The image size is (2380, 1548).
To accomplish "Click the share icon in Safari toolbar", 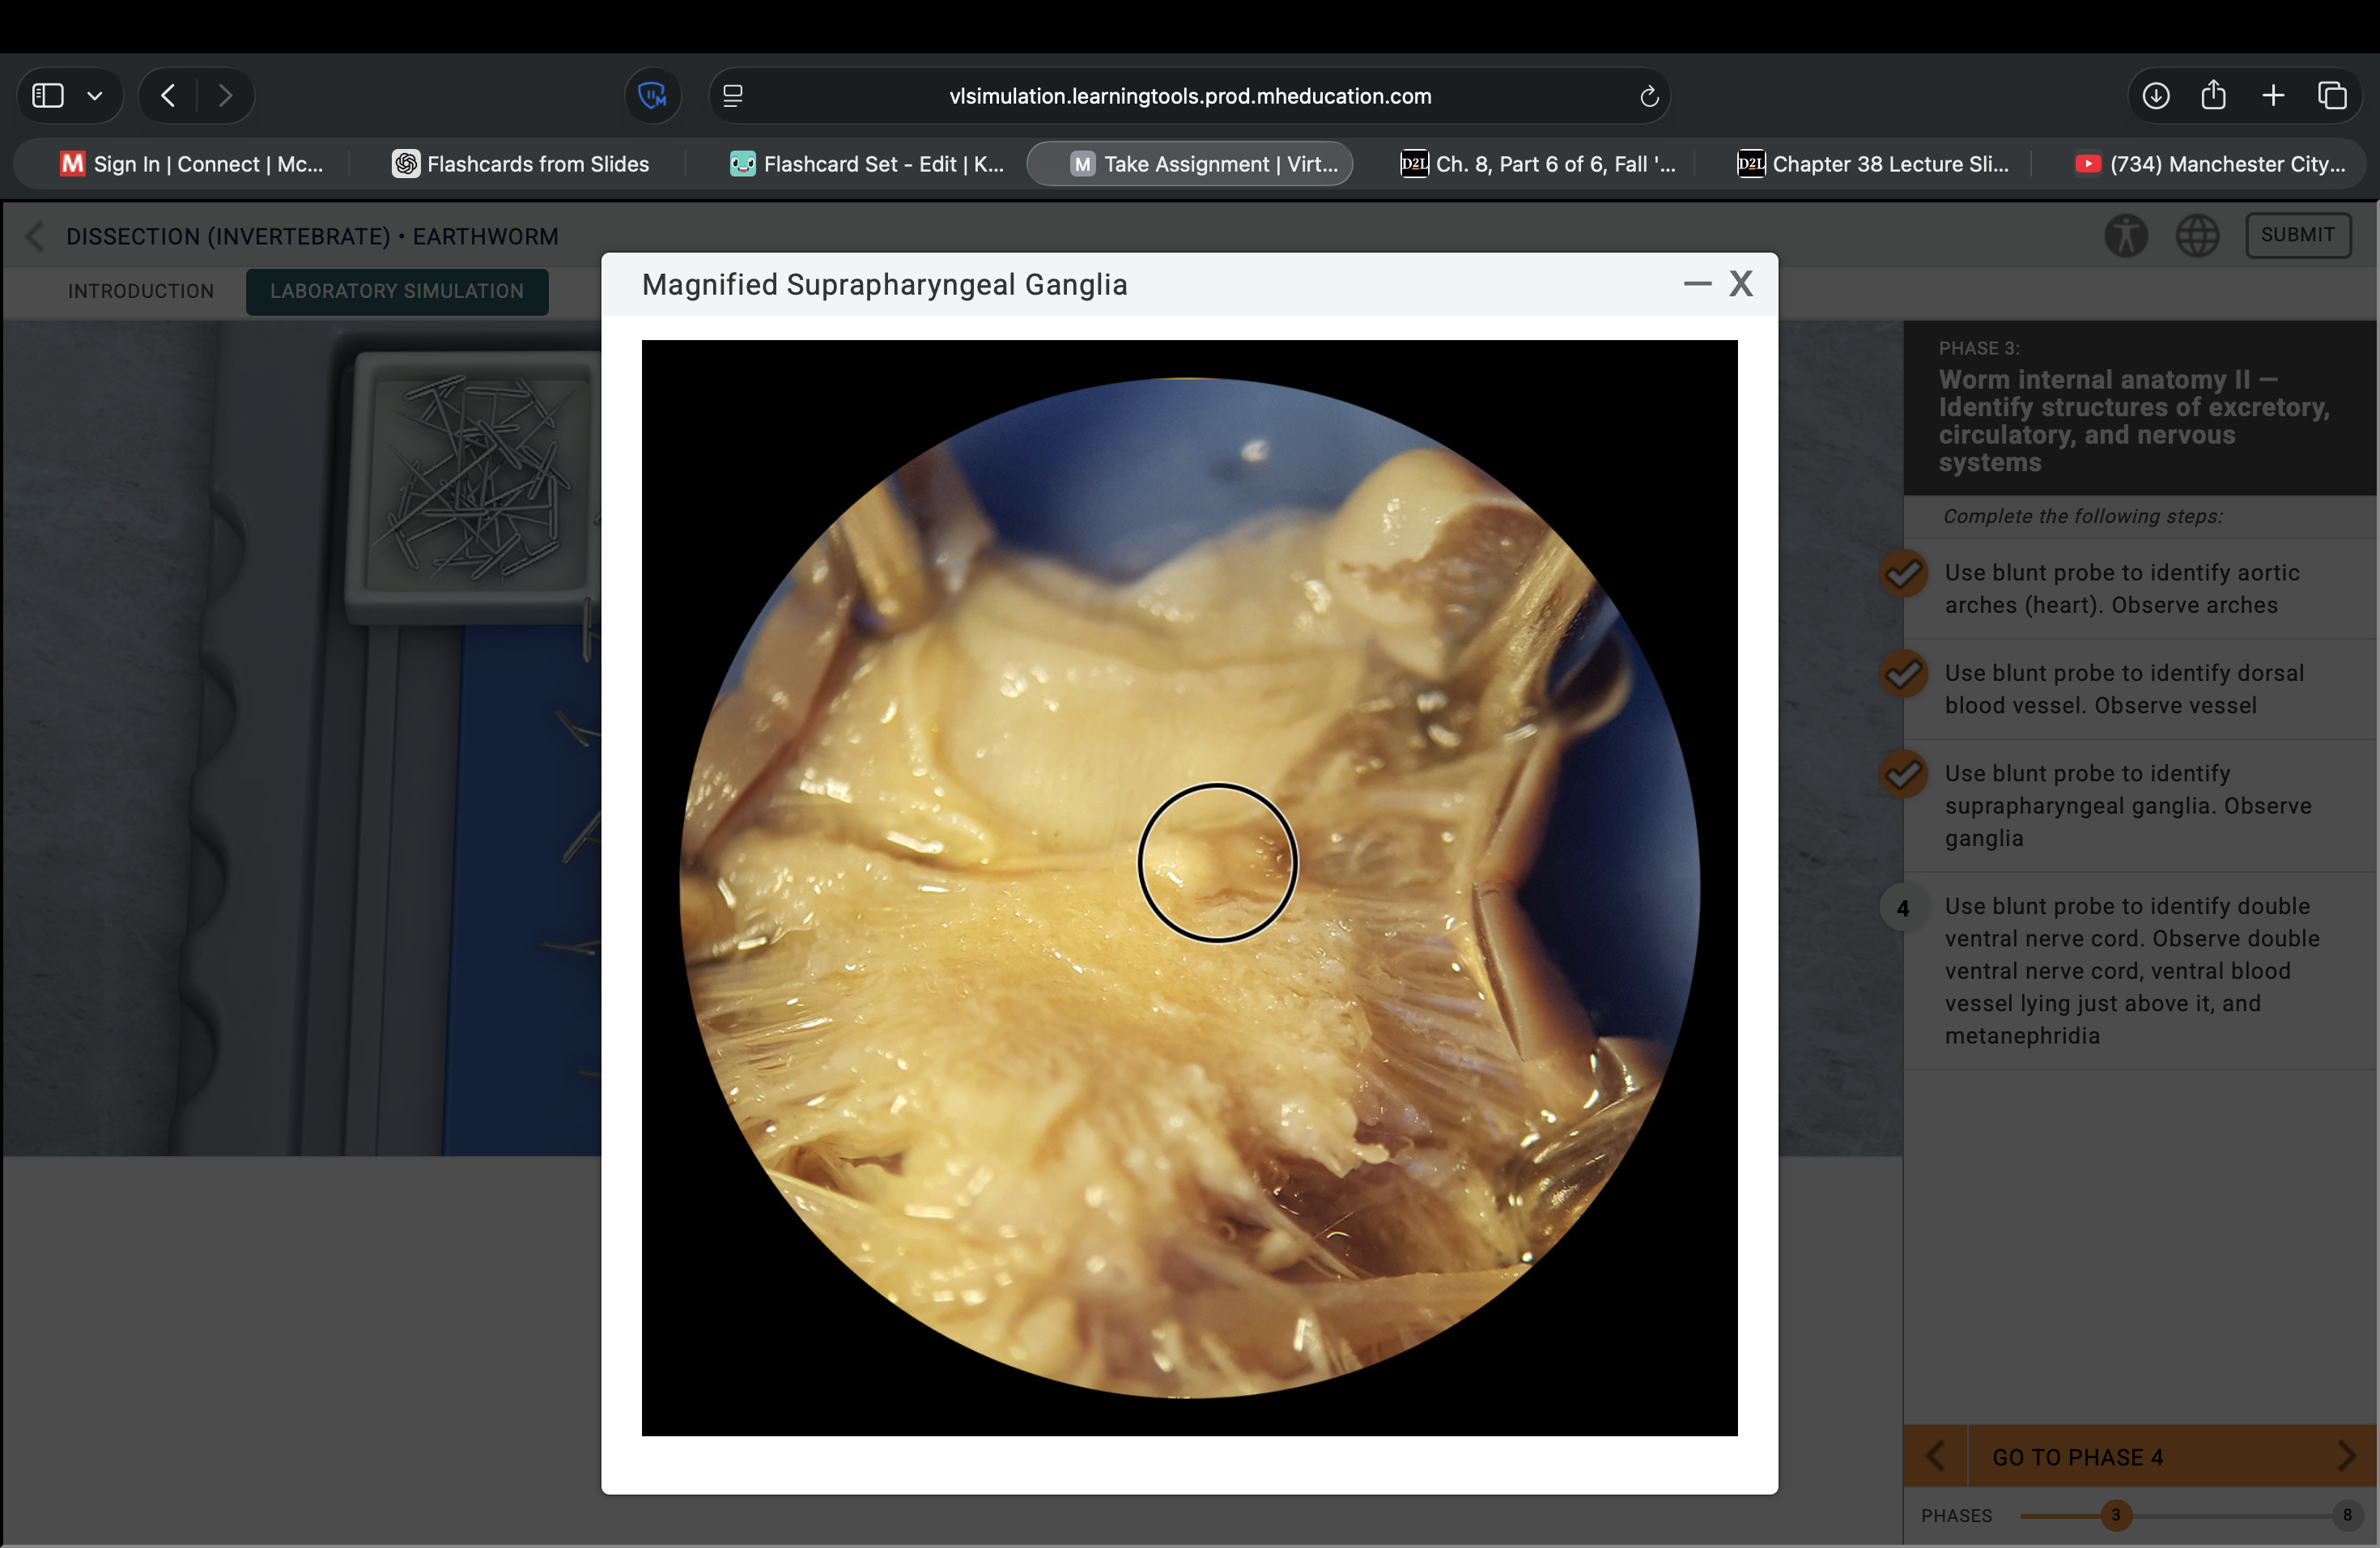I will pos(2214,96).
